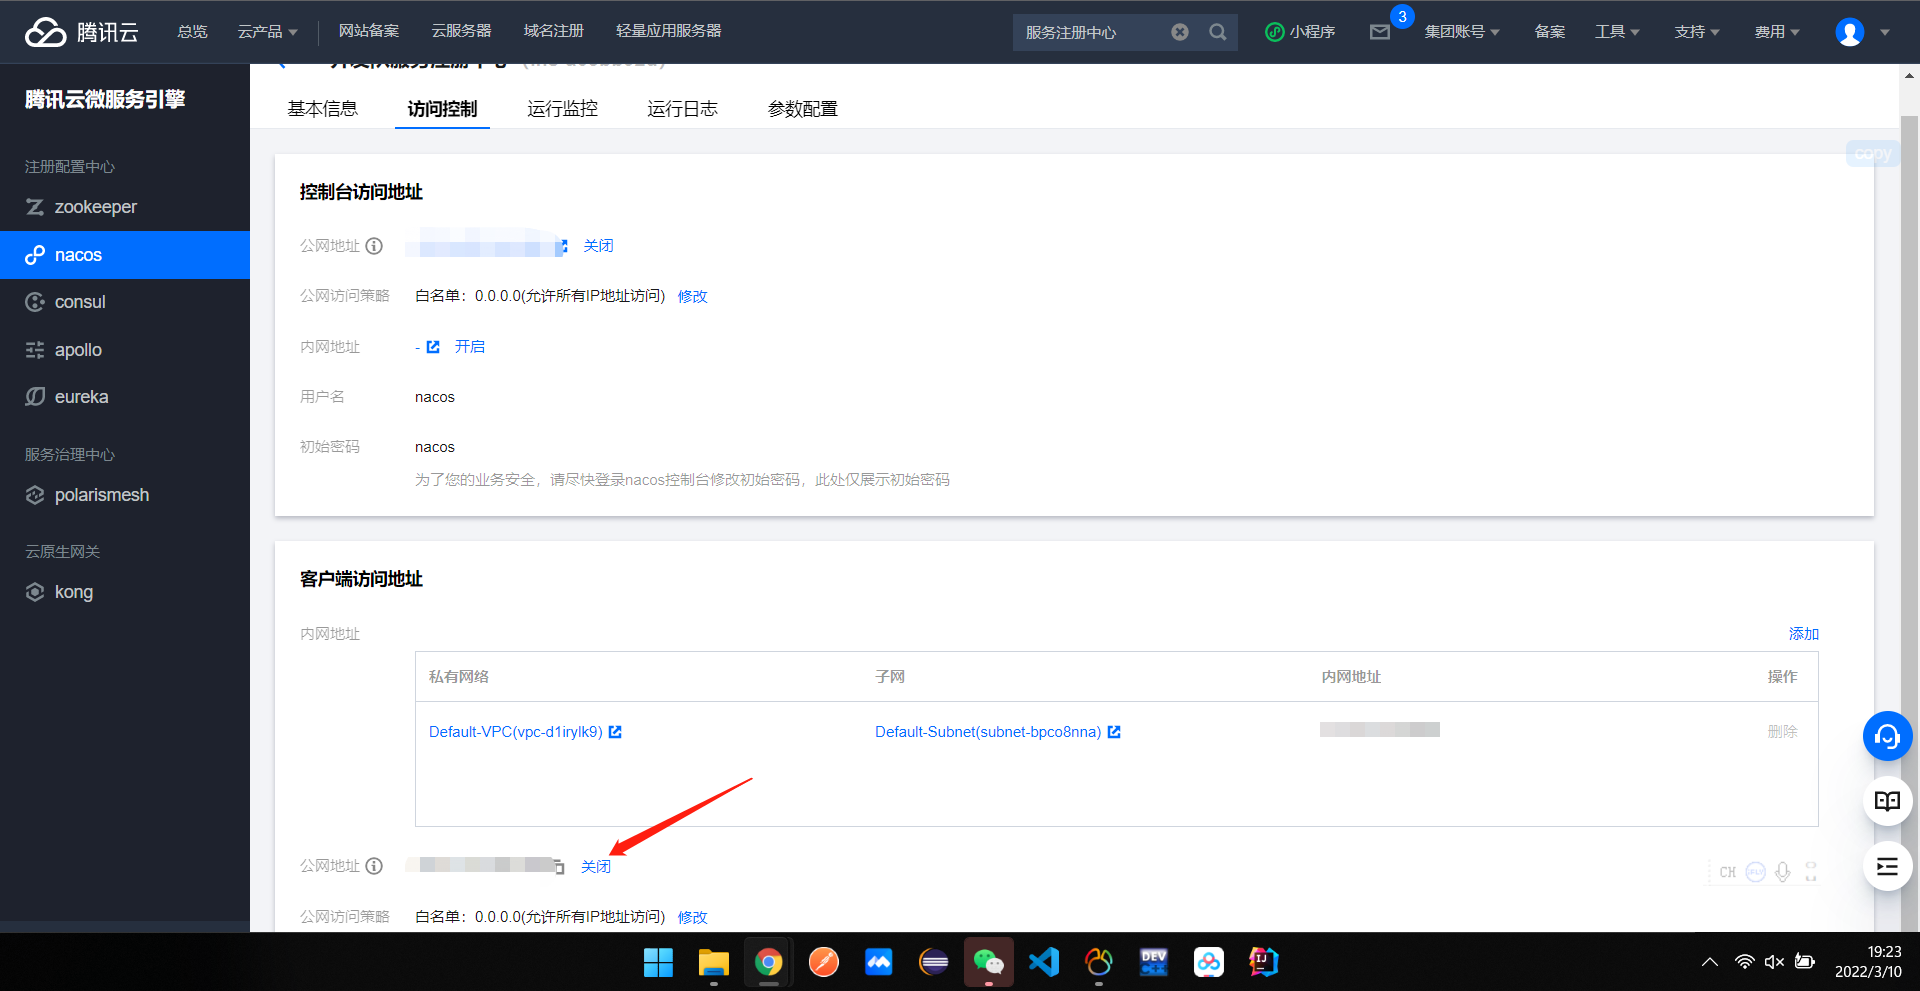The height and width of the screenshot is (991, 1920).
Task: Click the search magnifier in the top bar
Action: click(x=1217, y=31)
